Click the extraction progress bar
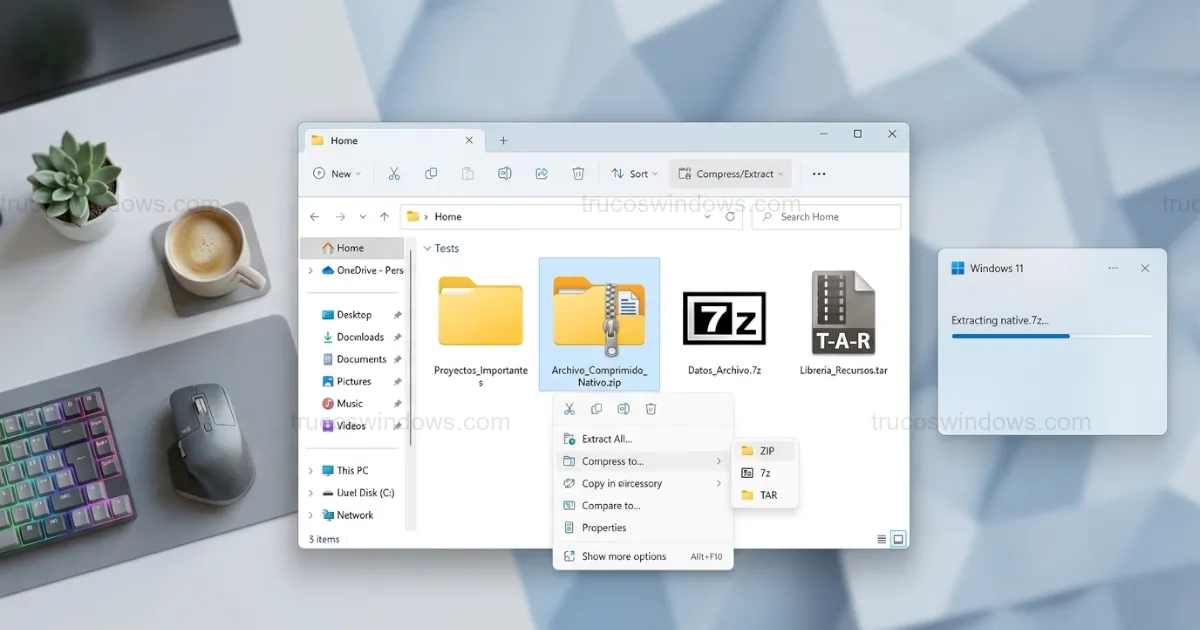This screenshot has height=630, width=1200. pyautogui.click(x=1052, y=337)
